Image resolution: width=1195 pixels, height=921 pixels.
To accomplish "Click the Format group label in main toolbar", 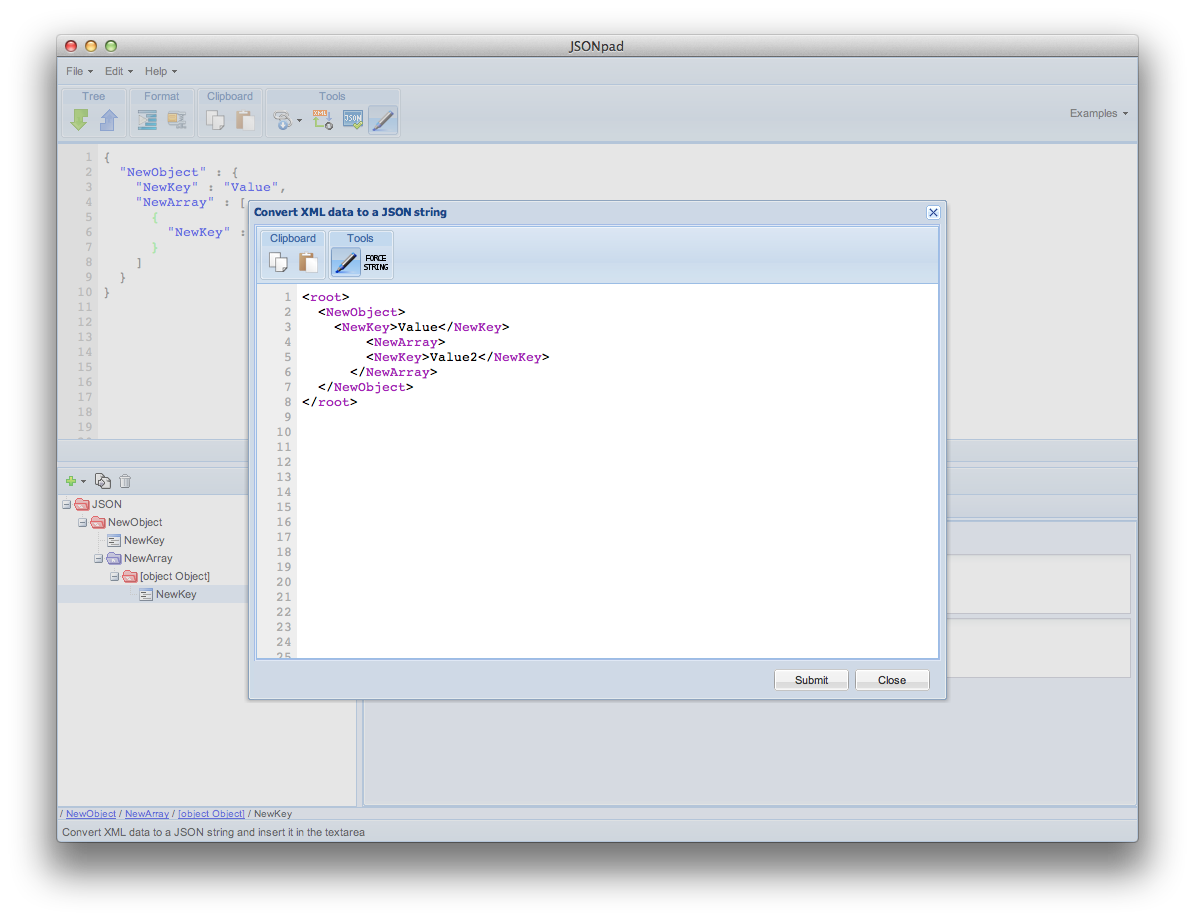I will (x=162, y=96).
